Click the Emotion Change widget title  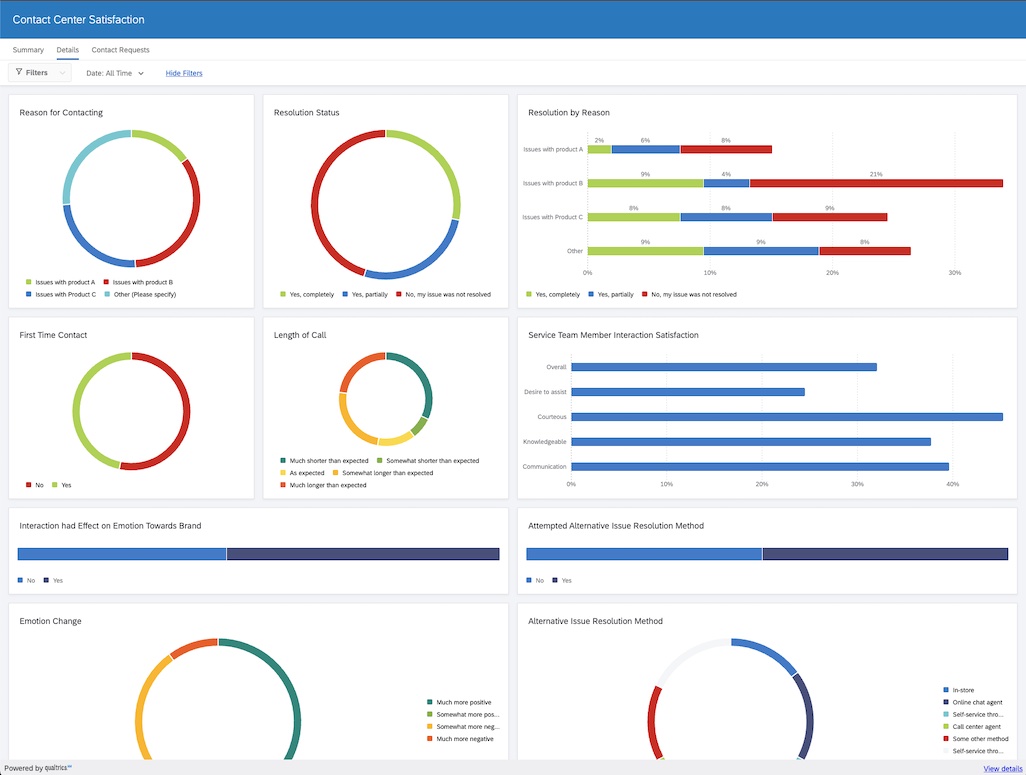50,621
